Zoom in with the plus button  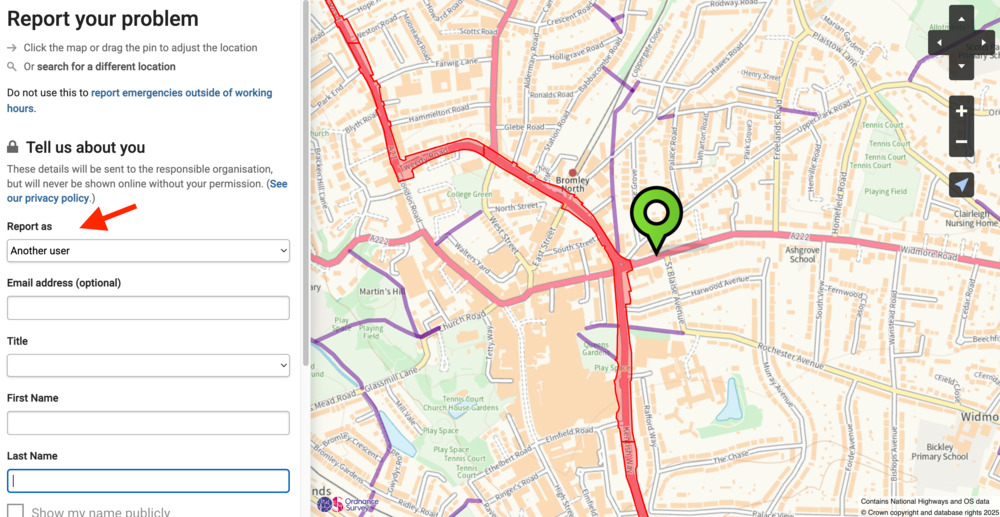tap(961, 111)
